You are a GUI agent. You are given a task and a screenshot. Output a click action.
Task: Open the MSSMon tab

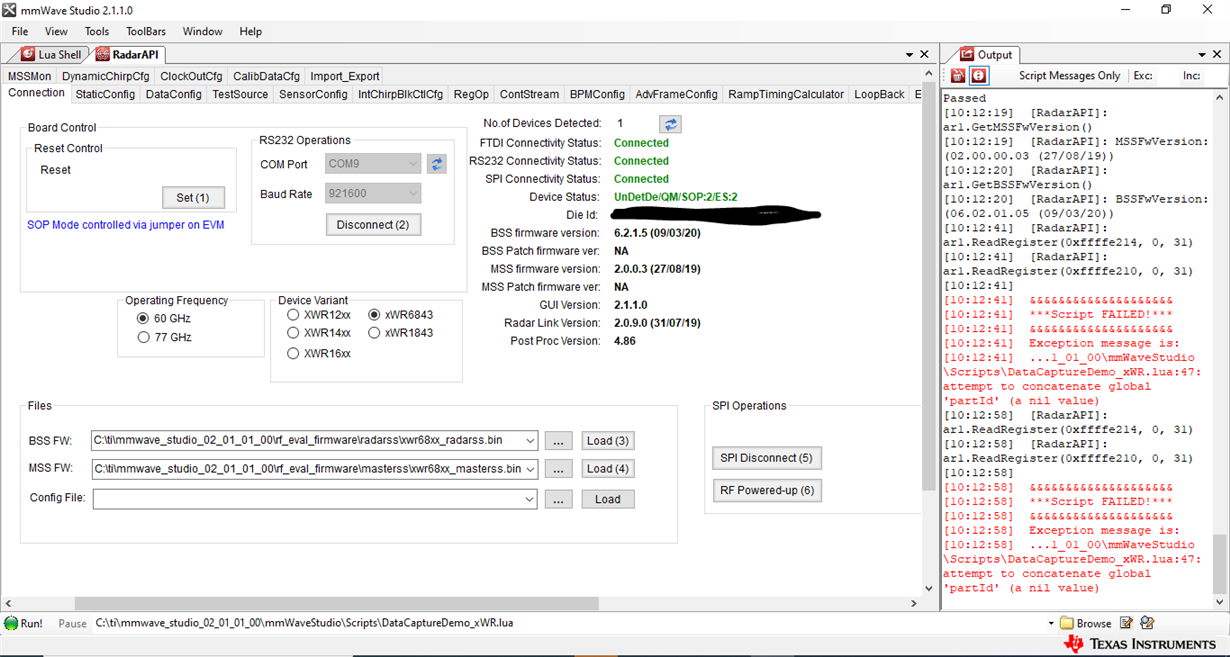(x=29, y=76)
